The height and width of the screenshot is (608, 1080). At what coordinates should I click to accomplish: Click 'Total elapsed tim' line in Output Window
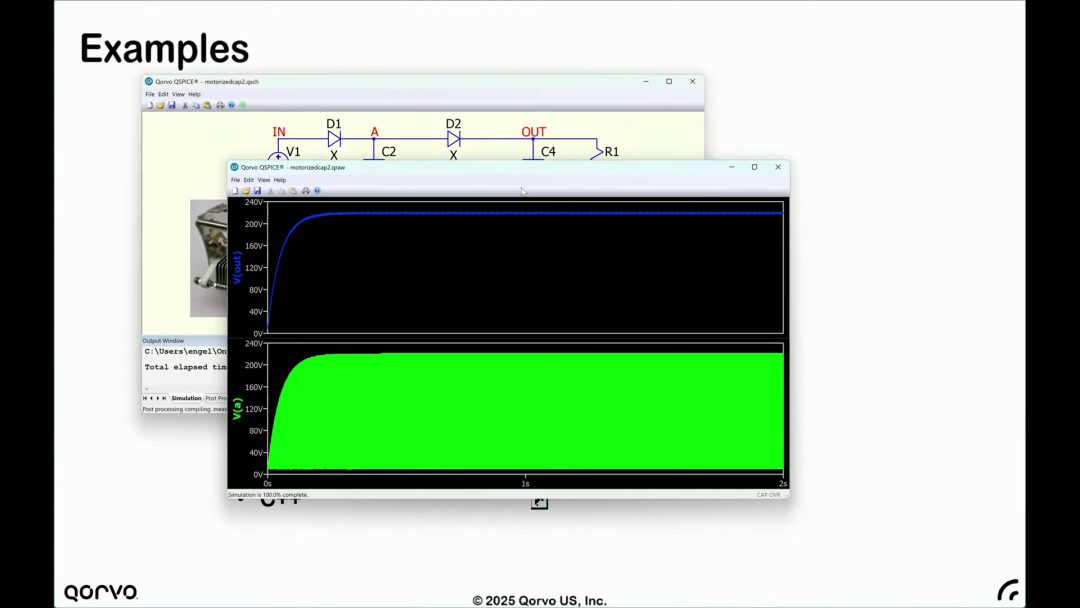coord(185,367)
